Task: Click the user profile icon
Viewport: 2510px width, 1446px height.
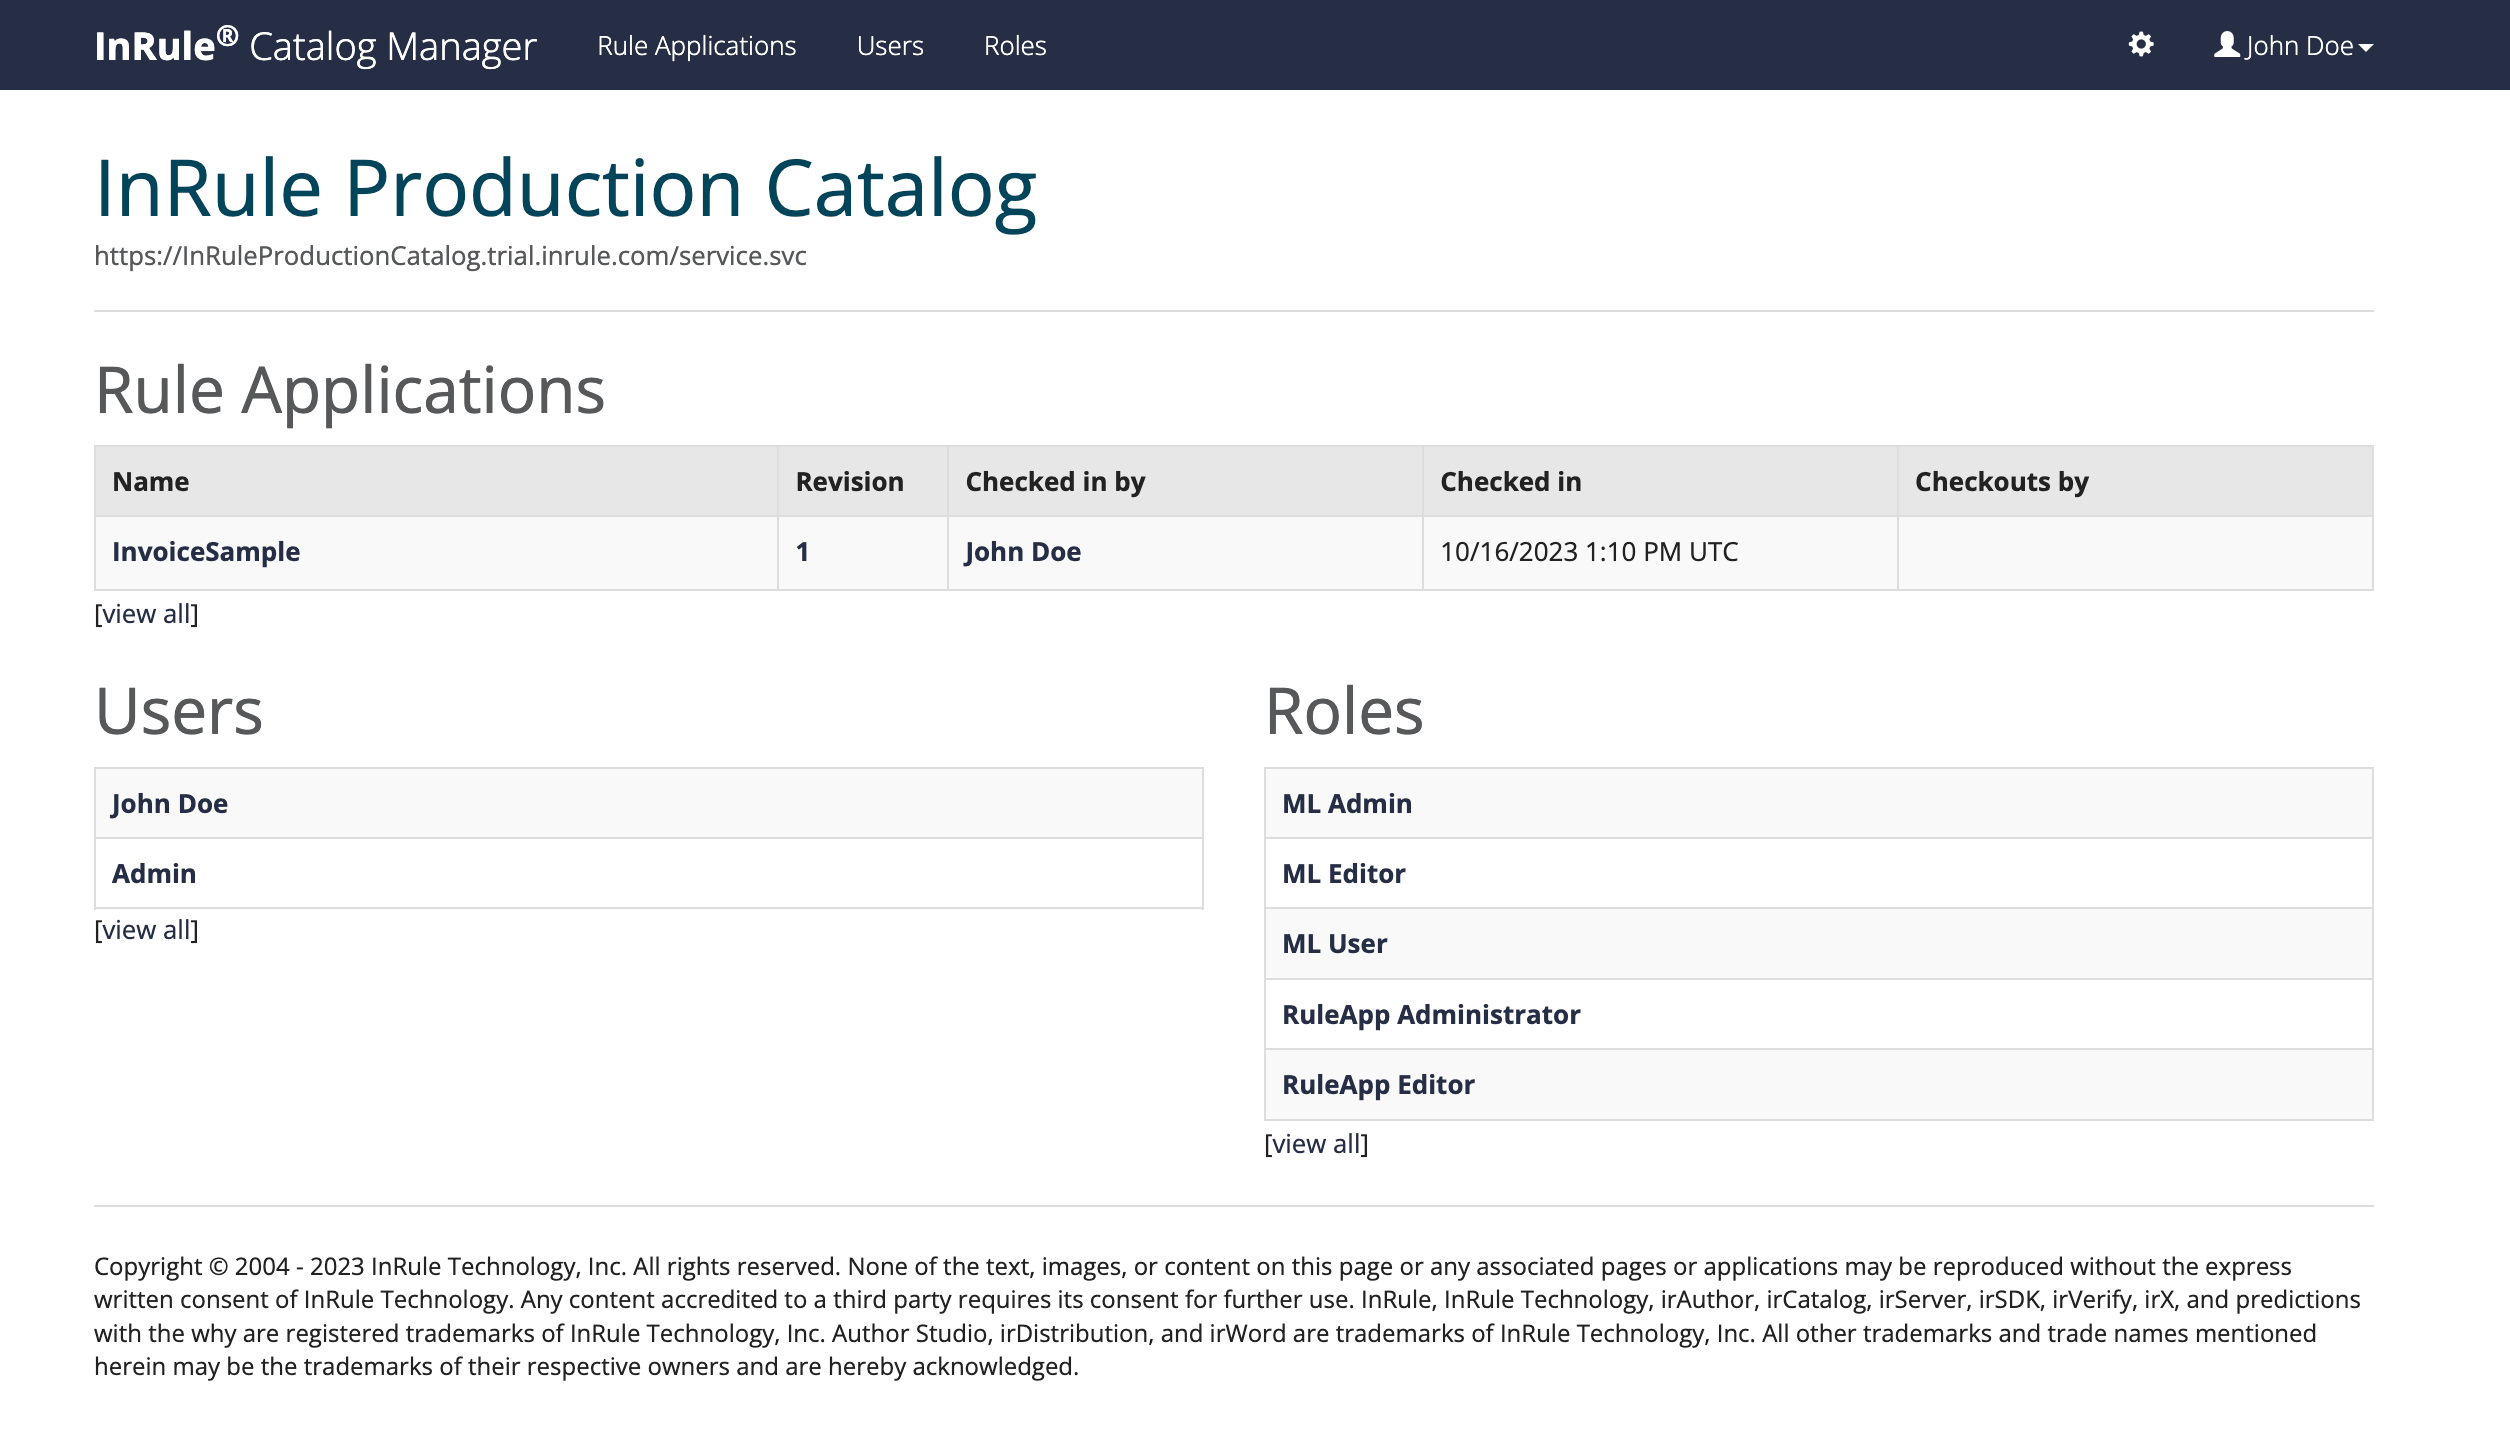Action: pyautogui.click(x=2226, y=45)
